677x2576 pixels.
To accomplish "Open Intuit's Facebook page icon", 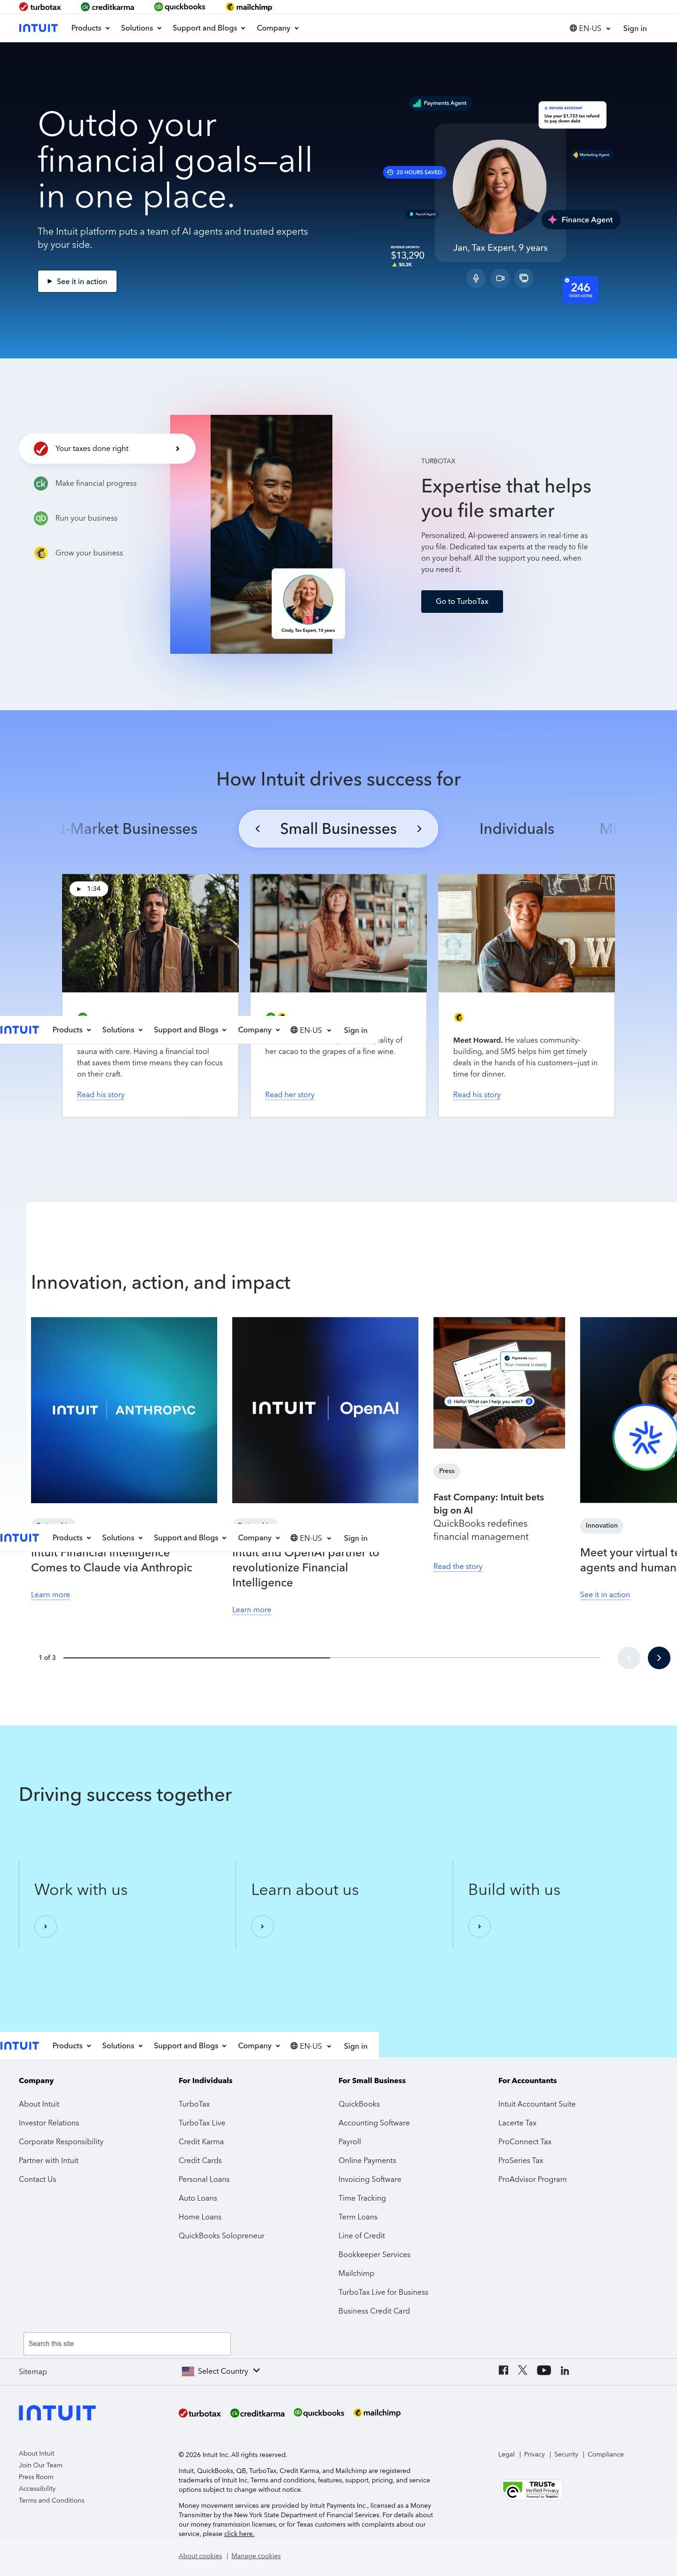I will (x=503, y=2370).
